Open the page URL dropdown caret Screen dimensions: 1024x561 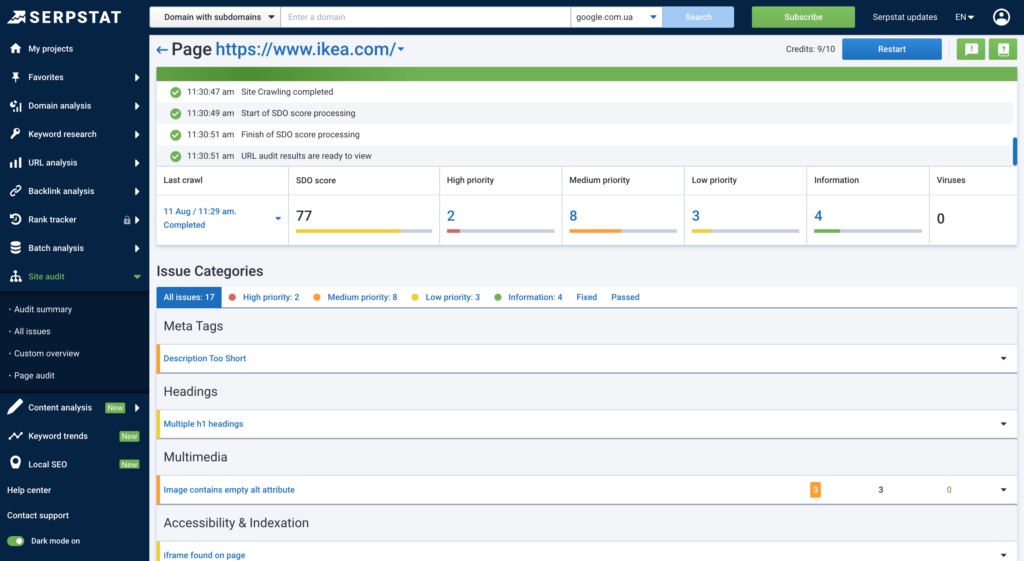coord(401,49)
